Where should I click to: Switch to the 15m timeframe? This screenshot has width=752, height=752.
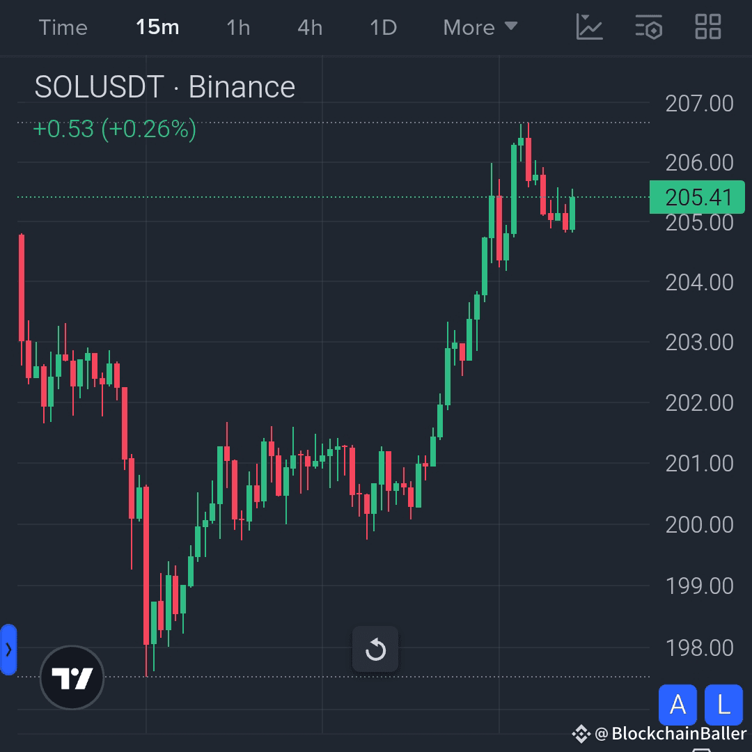[157, 27]
